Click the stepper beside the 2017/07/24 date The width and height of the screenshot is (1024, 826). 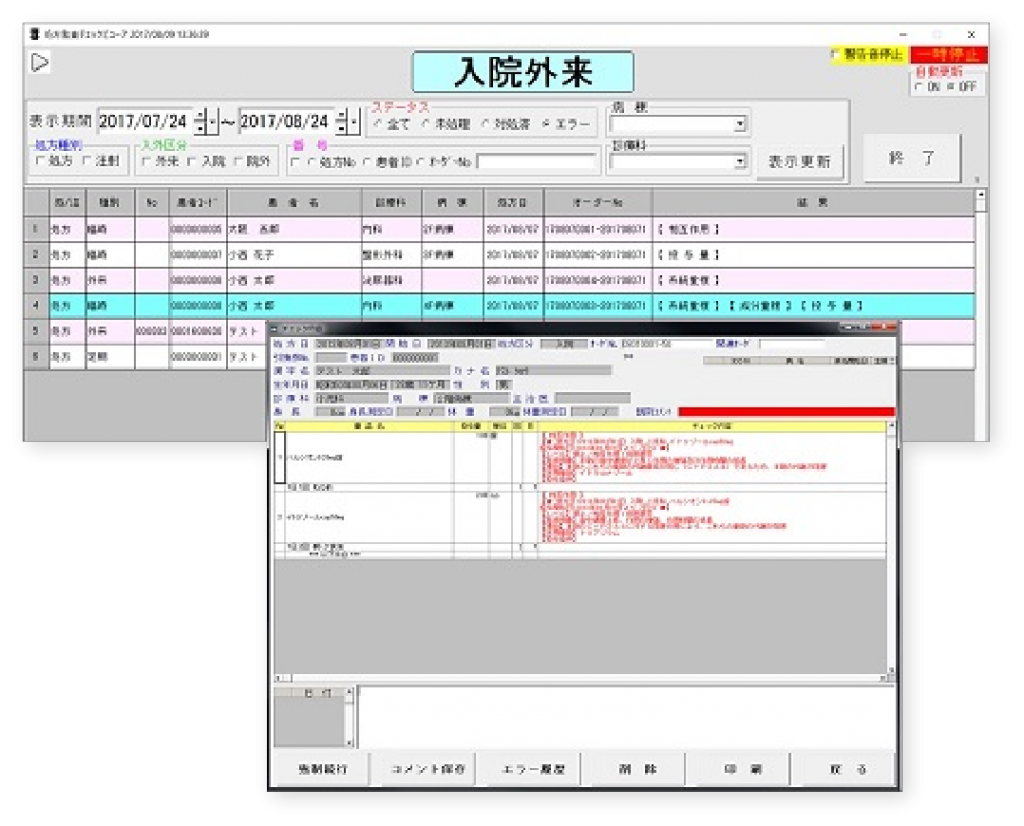[200, 121]
